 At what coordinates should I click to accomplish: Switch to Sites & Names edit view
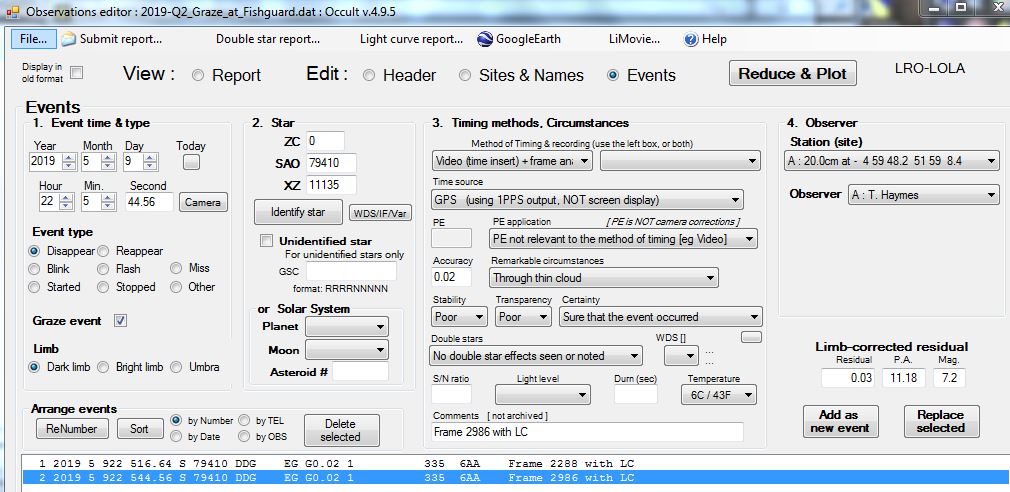click(465, 75)
